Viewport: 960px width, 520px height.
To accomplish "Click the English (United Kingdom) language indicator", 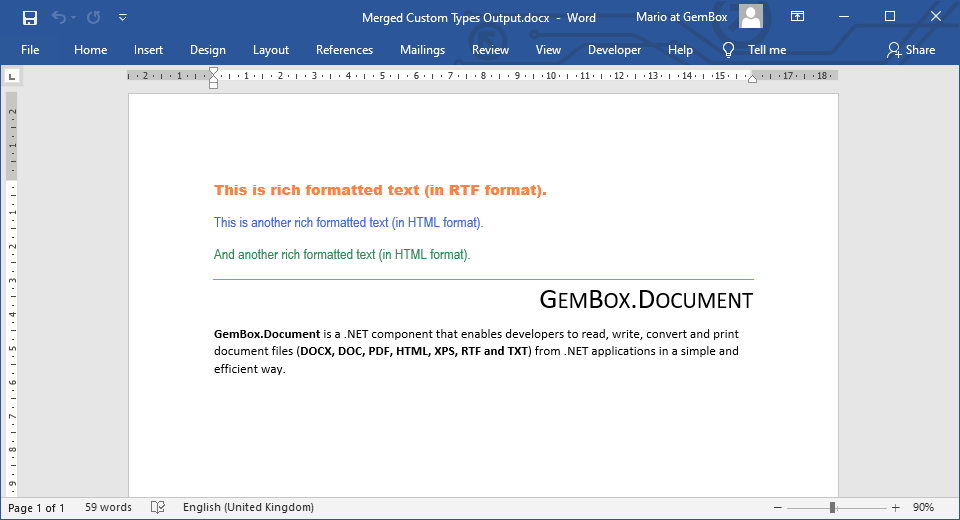I will point(248,508).
